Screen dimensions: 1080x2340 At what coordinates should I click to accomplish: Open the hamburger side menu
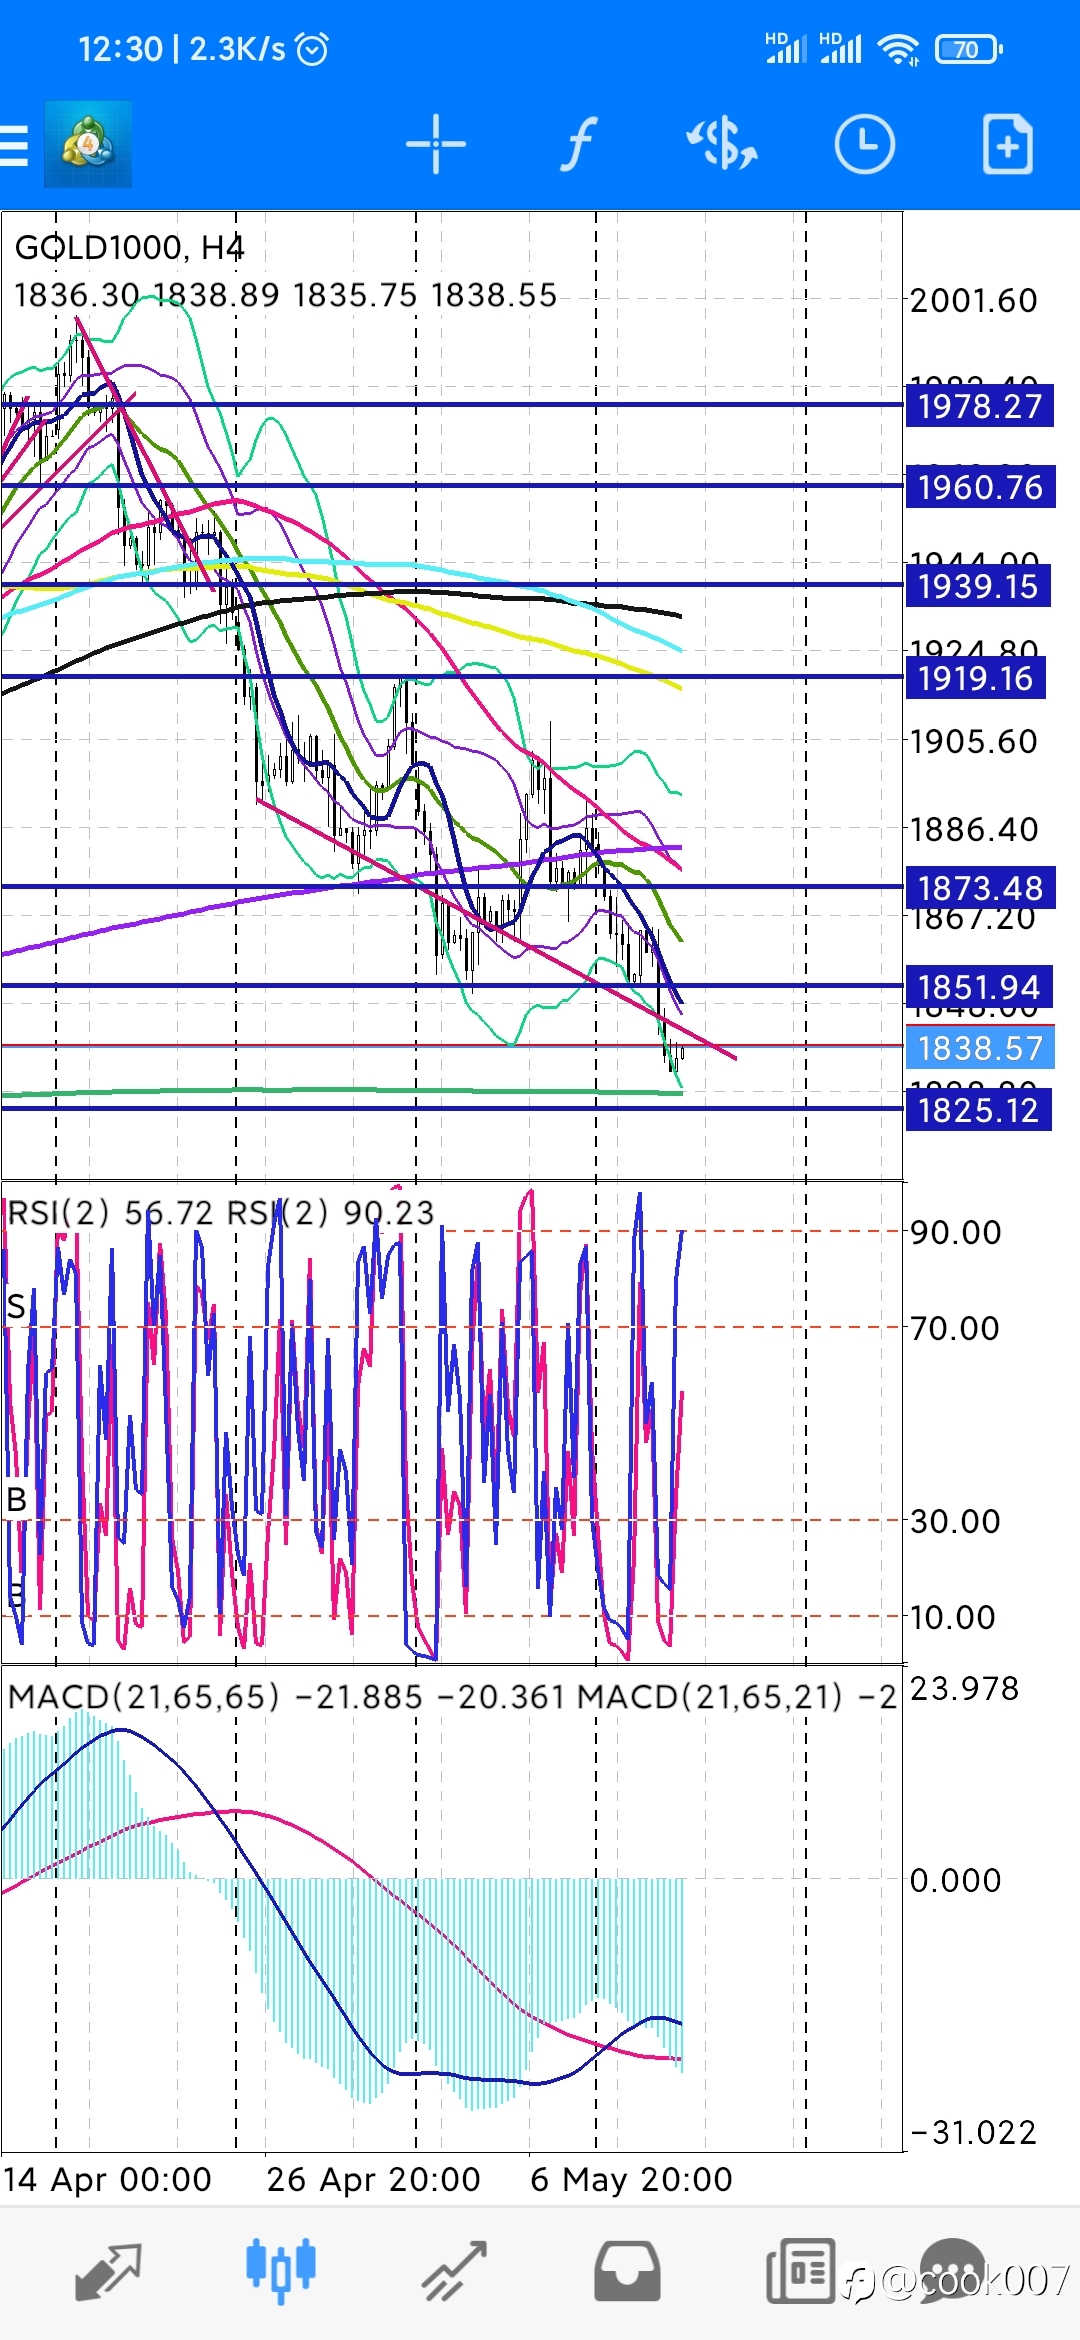[x=14, y=145]
